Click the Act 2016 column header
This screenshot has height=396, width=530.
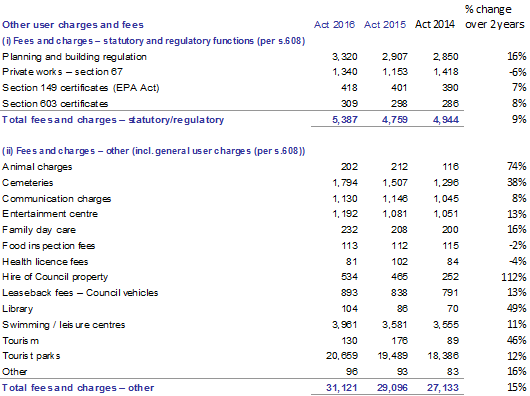click(334, 25)
